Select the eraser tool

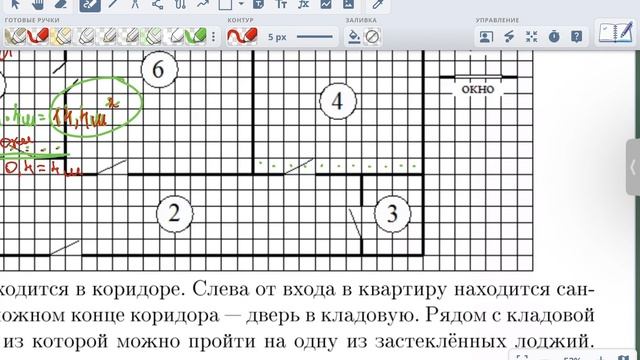coord(60,4)
